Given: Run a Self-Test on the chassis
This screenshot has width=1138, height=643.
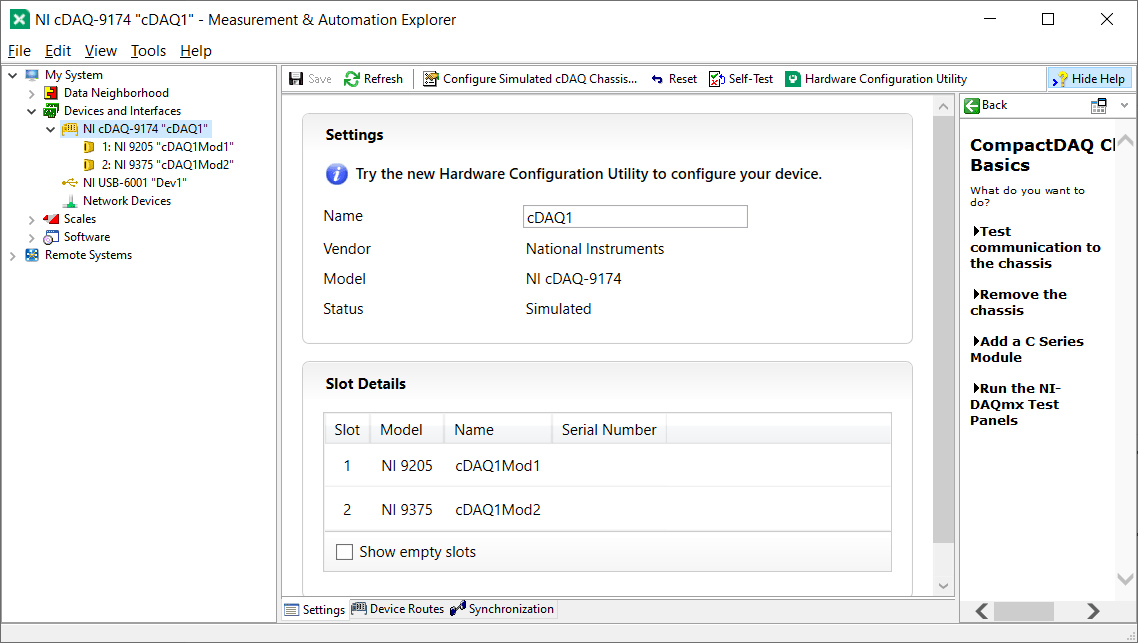Looking at the screenshot, I should pyautogui.click(x=741, y=78).
